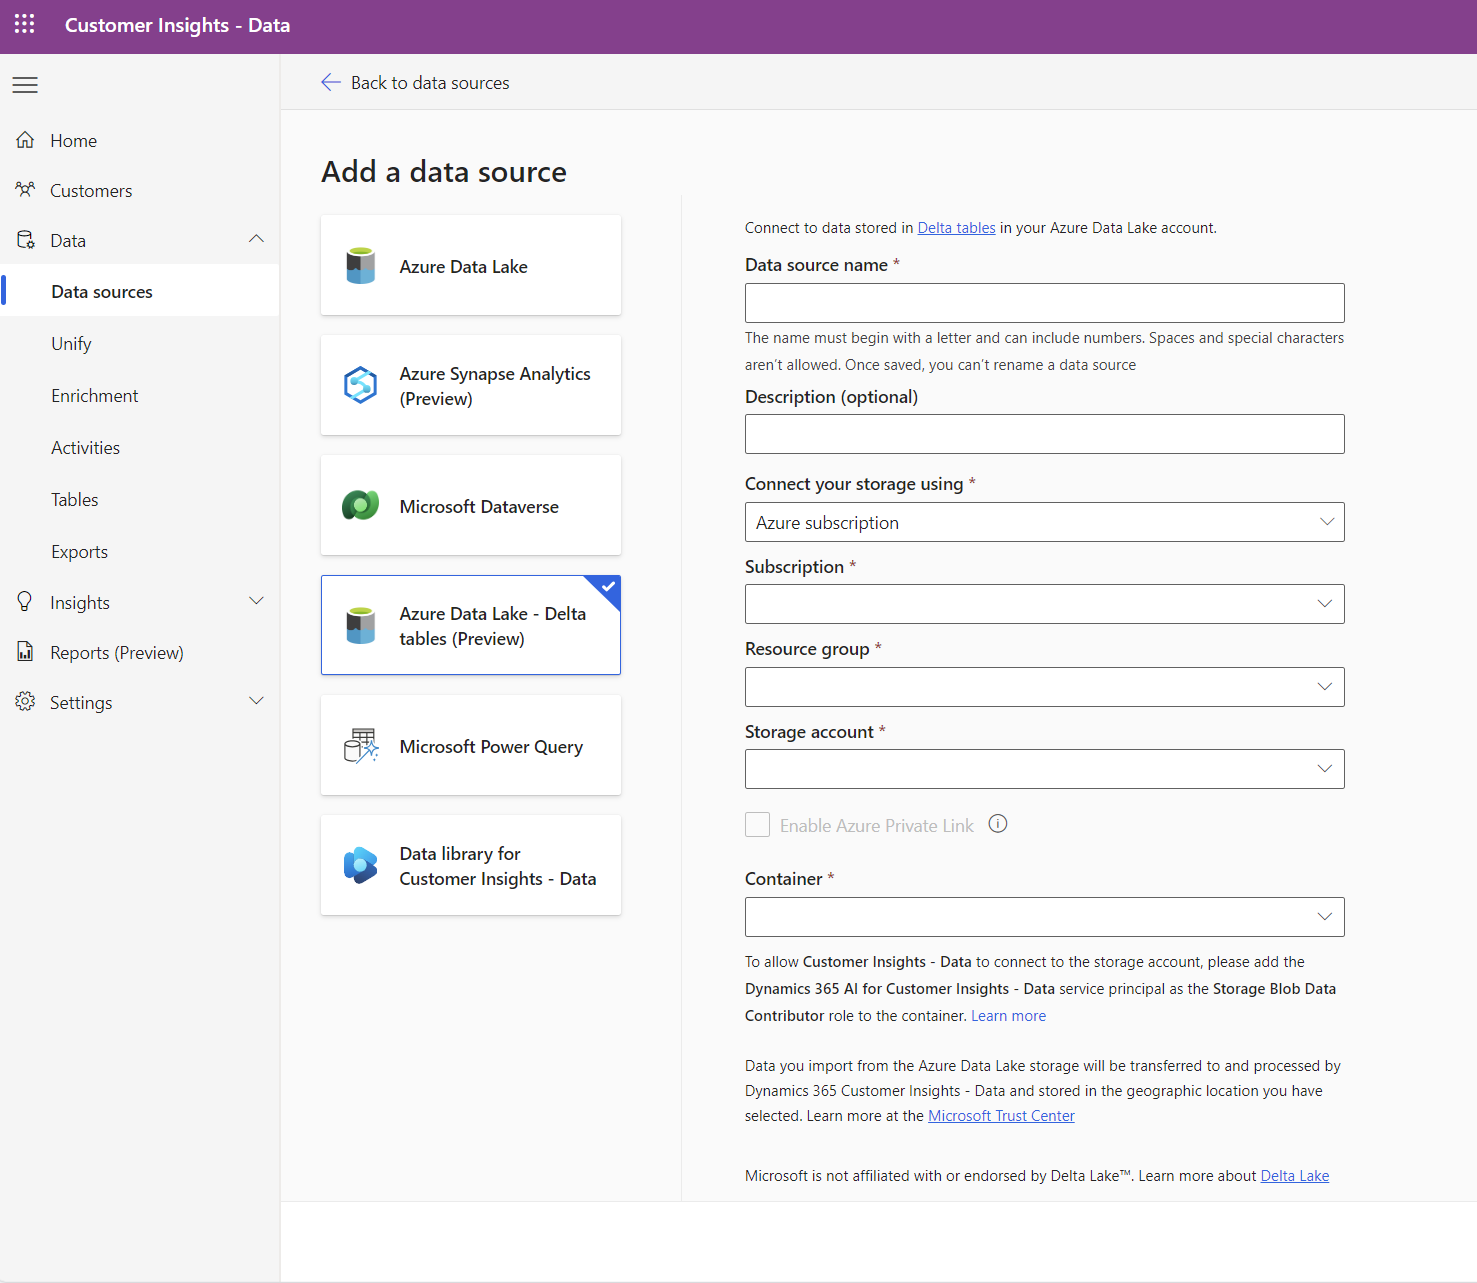Click the Microsoft Power Query icon

[x=361, y=746]
